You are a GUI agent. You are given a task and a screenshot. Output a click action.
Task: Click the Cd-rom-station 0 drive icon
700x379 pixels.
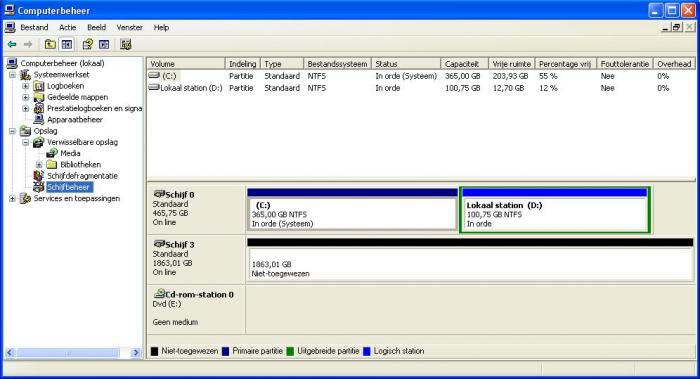pos(159,294)
